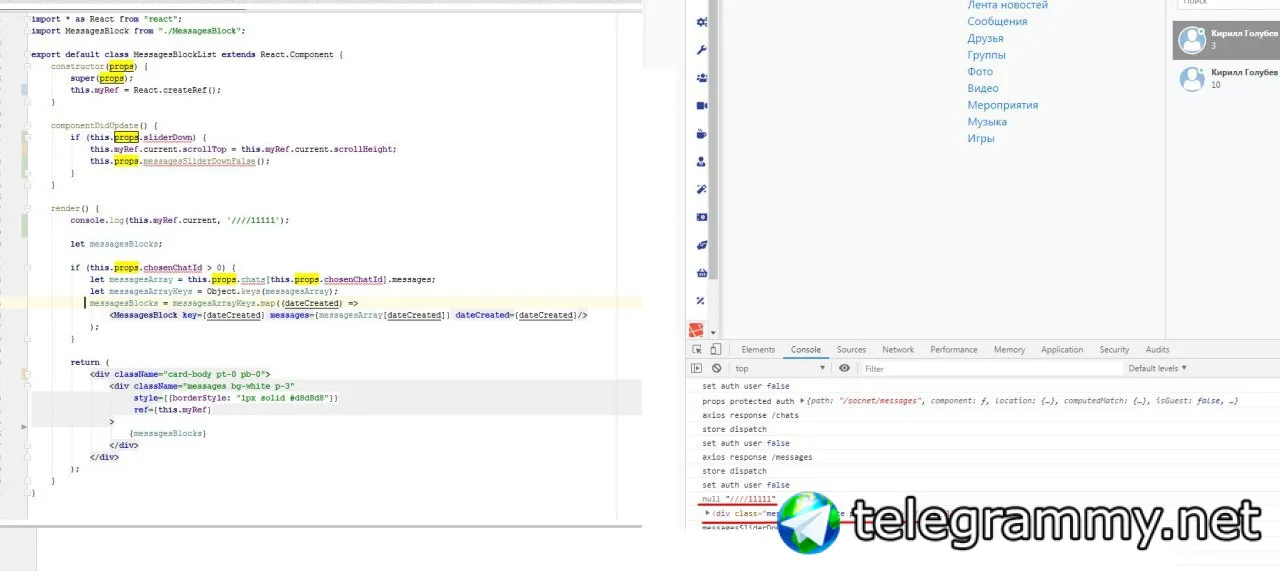The image size is (1280, 583).
Task: Click the eye live expression icon
Action: [x=845, y=368]
